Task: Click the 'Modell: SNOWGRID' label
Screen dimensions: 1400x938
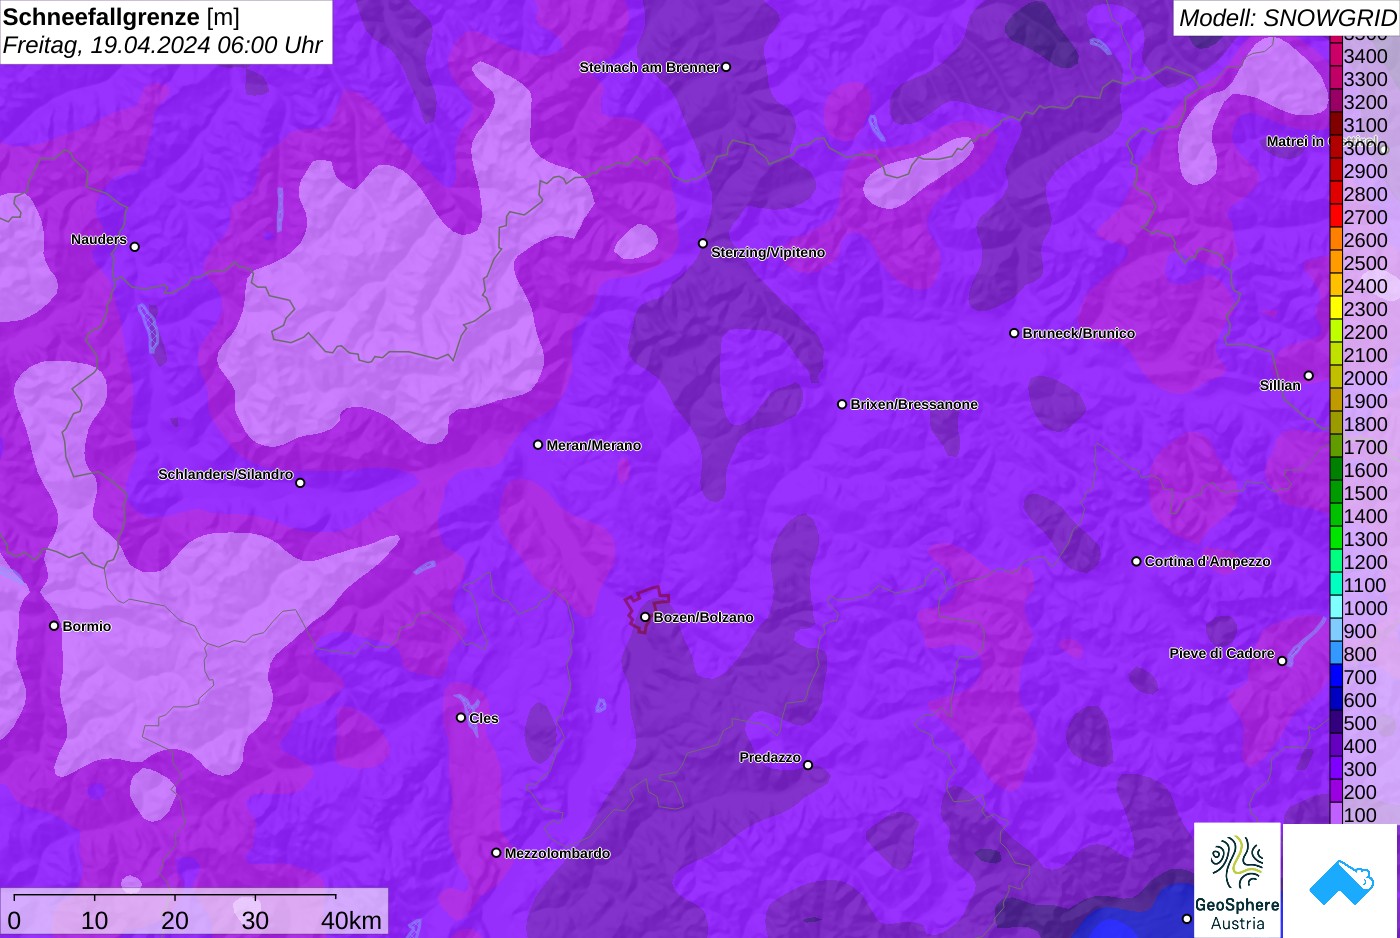Action: click(x=1287, y=18)
